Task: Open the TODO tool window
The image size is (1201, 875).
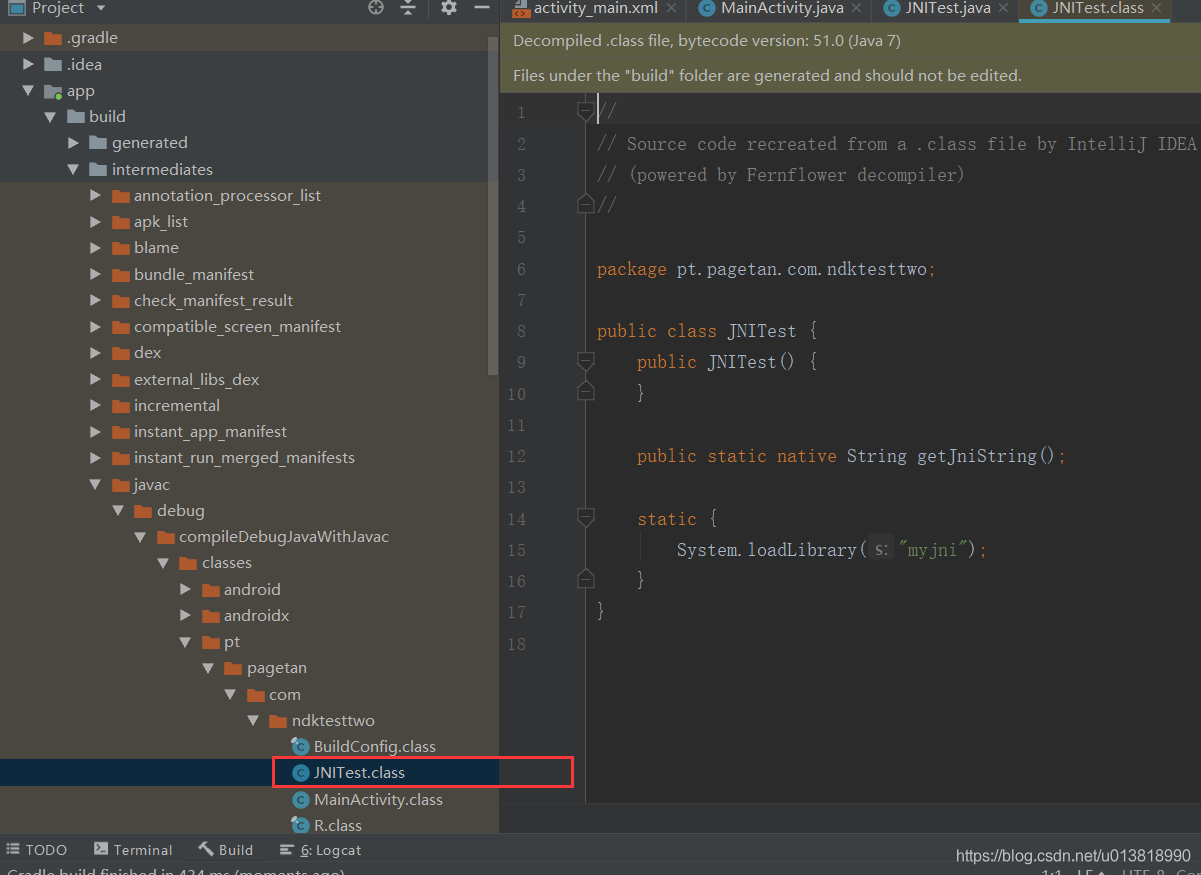Action: click(x=36, y=850)
